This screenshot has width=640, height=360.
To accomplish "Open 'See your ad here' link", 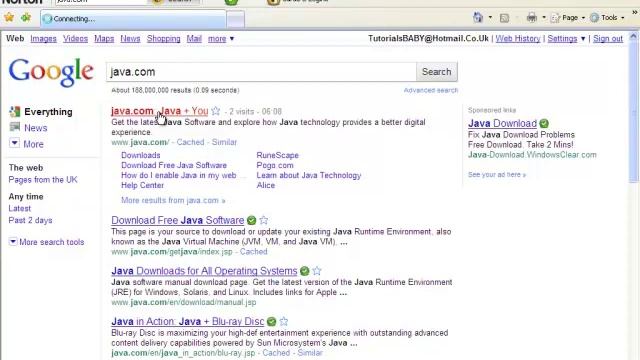I will [x=497, y=175].
